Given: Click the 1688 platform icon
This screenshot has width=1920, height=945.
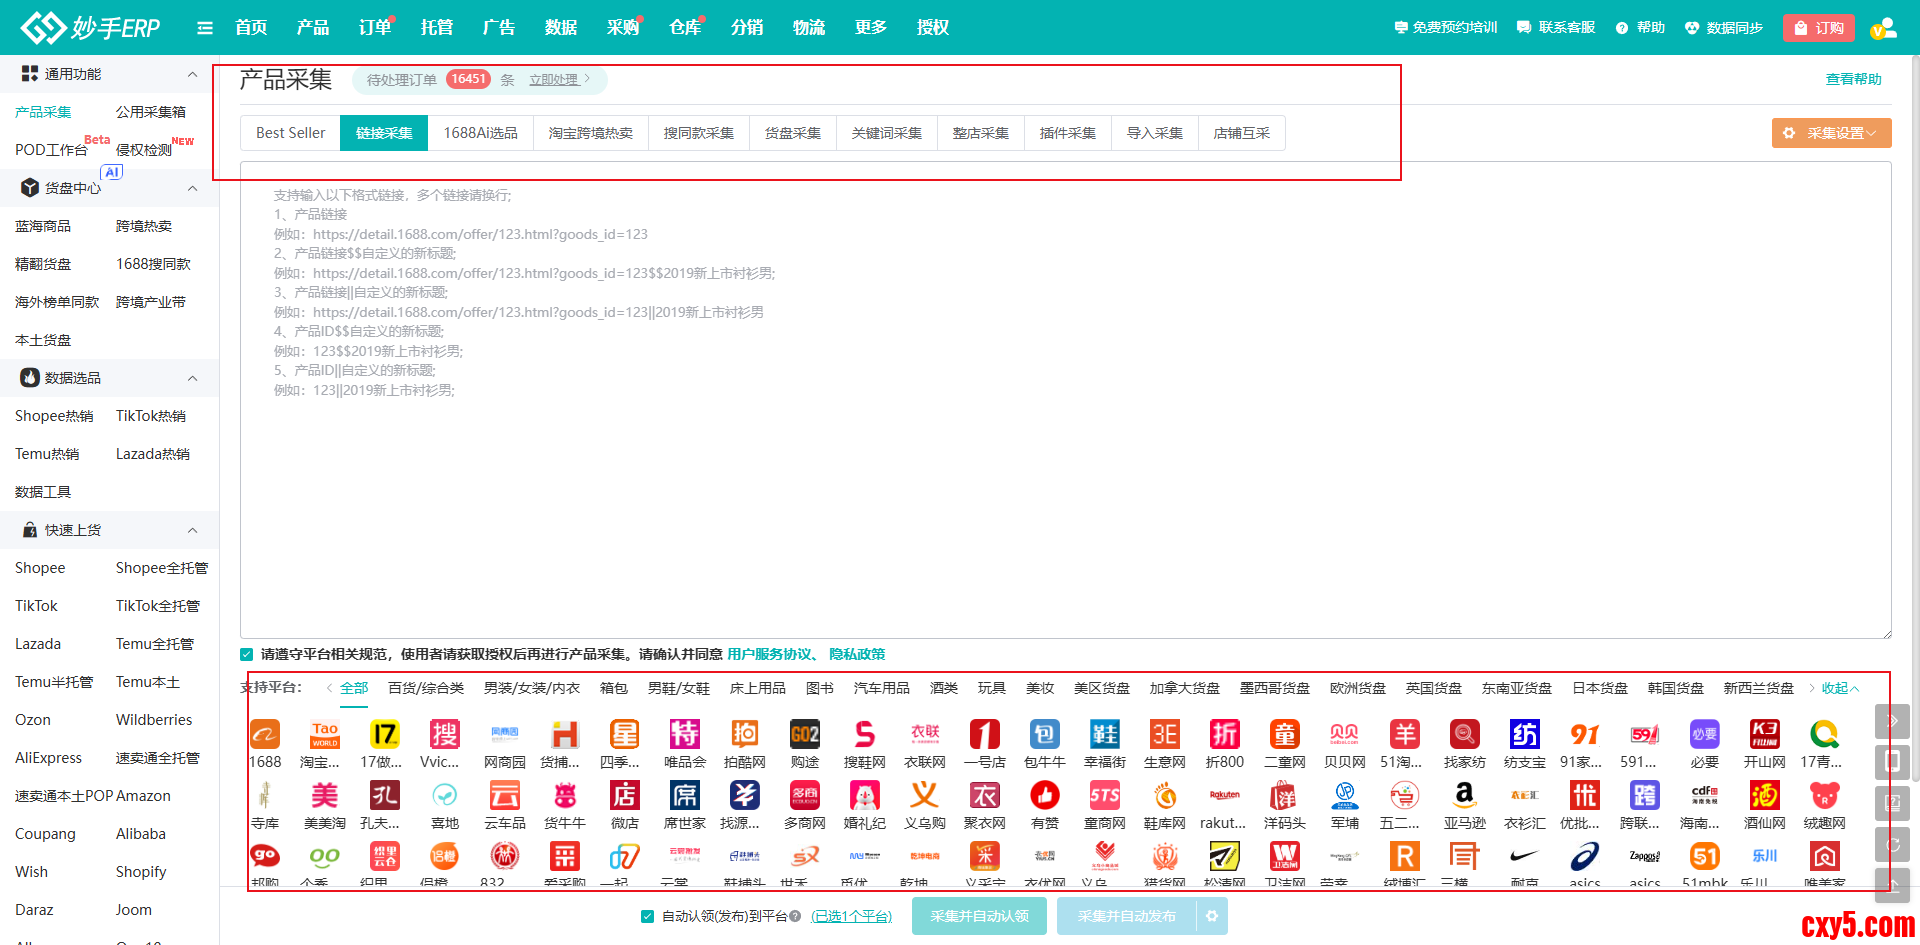Looking at the screenshot, I should click(x=265, y=735).
